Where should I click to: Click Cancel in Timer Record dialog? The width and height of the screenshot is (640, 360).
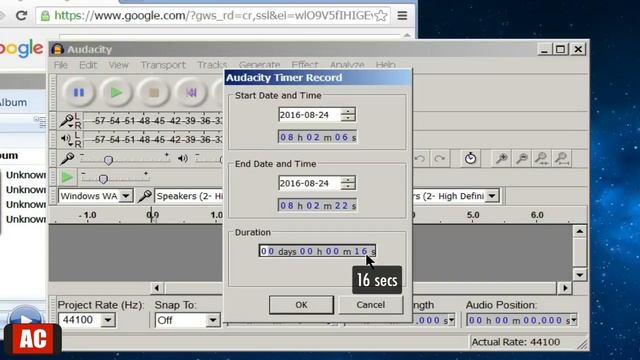pos(371,305)
